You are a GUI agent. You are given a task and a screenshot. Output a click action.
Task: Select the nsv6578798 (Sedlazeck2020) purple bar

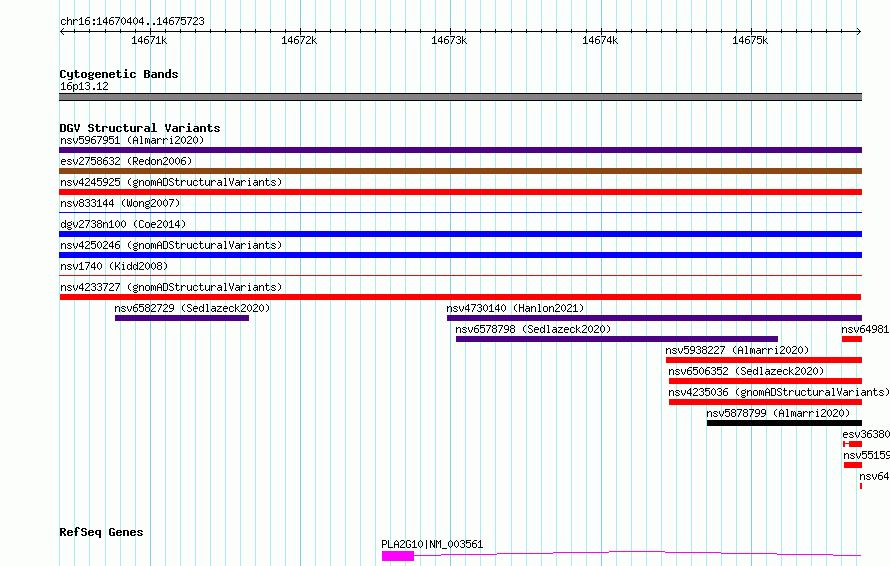[617, 339]
